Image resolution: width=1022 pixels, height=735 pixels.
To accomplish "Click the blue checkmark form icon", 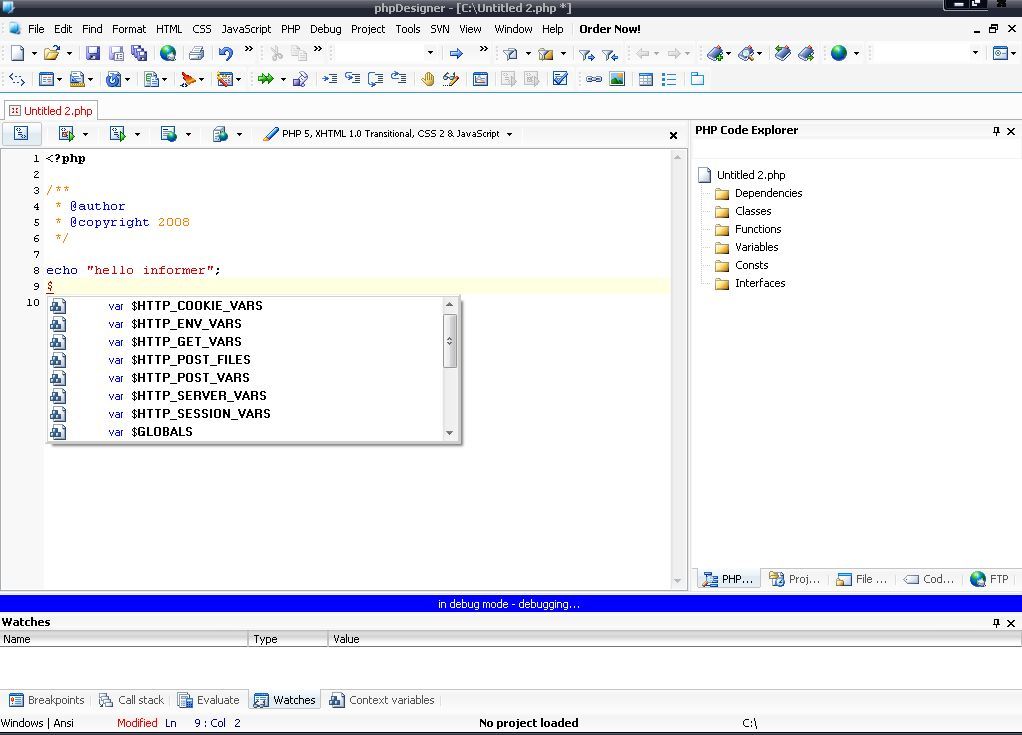I will tap(560, 79).
